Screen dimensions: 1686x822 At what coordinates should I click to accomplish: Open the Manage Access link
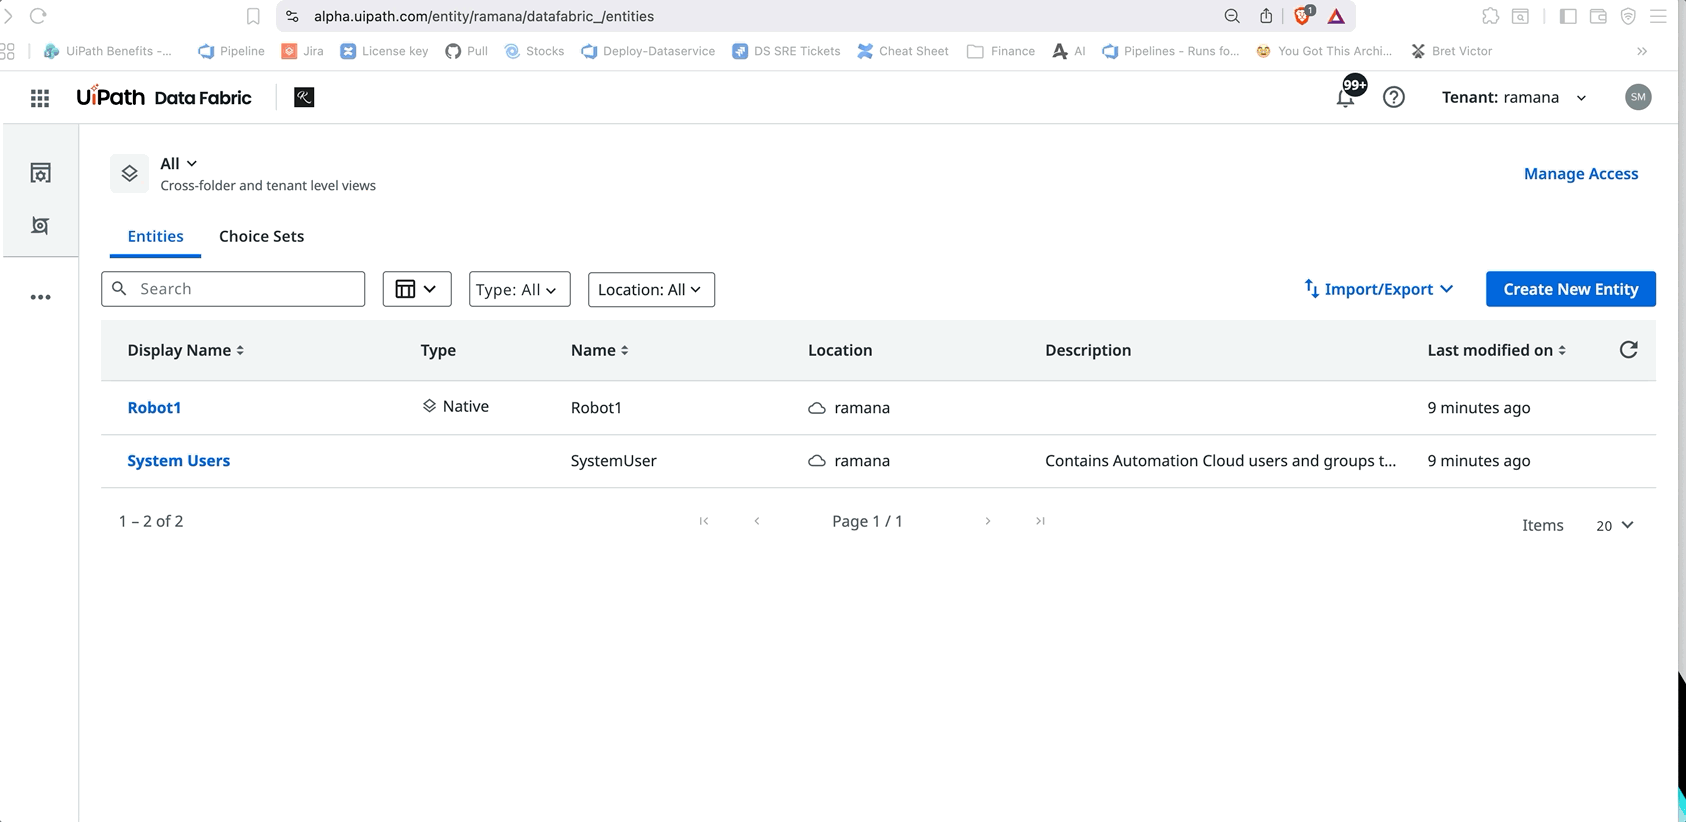1581,174
